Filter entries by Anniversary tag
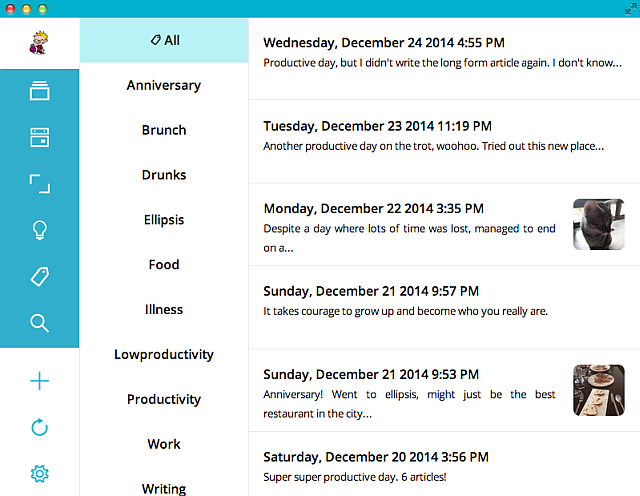This screenshot has width=640, height=496. pos(164,86)
